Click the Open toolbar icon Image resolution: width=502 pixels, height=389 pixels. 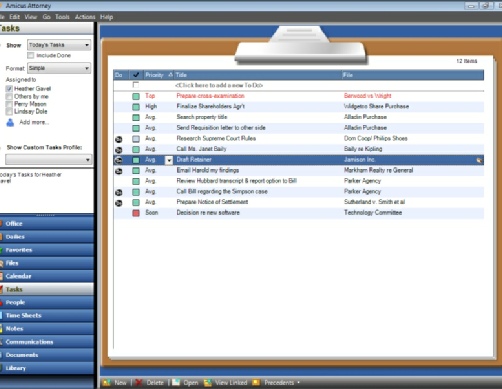(176, 383)
